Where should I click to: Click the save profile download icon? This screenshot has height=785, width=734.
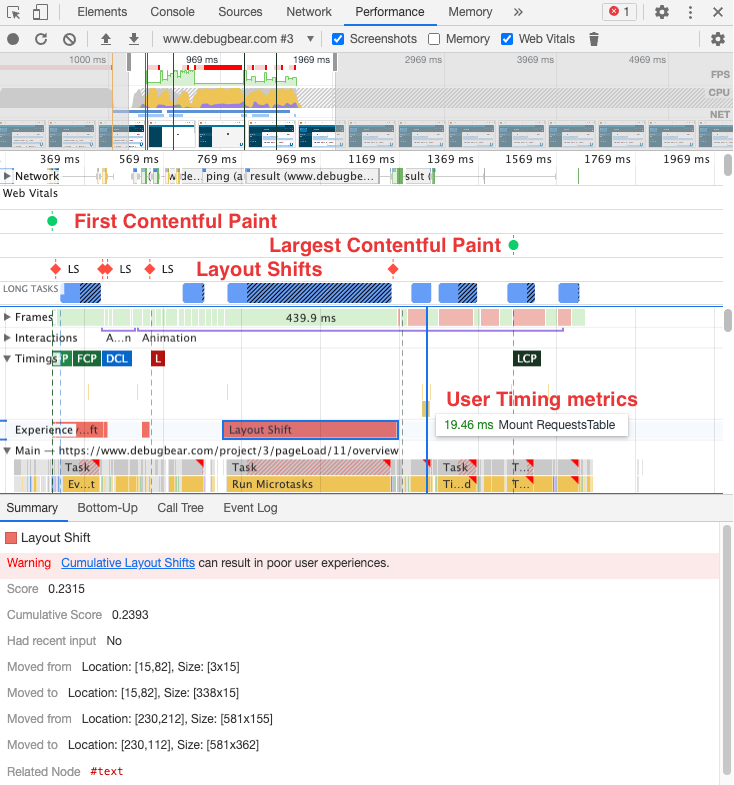(134, 39)
